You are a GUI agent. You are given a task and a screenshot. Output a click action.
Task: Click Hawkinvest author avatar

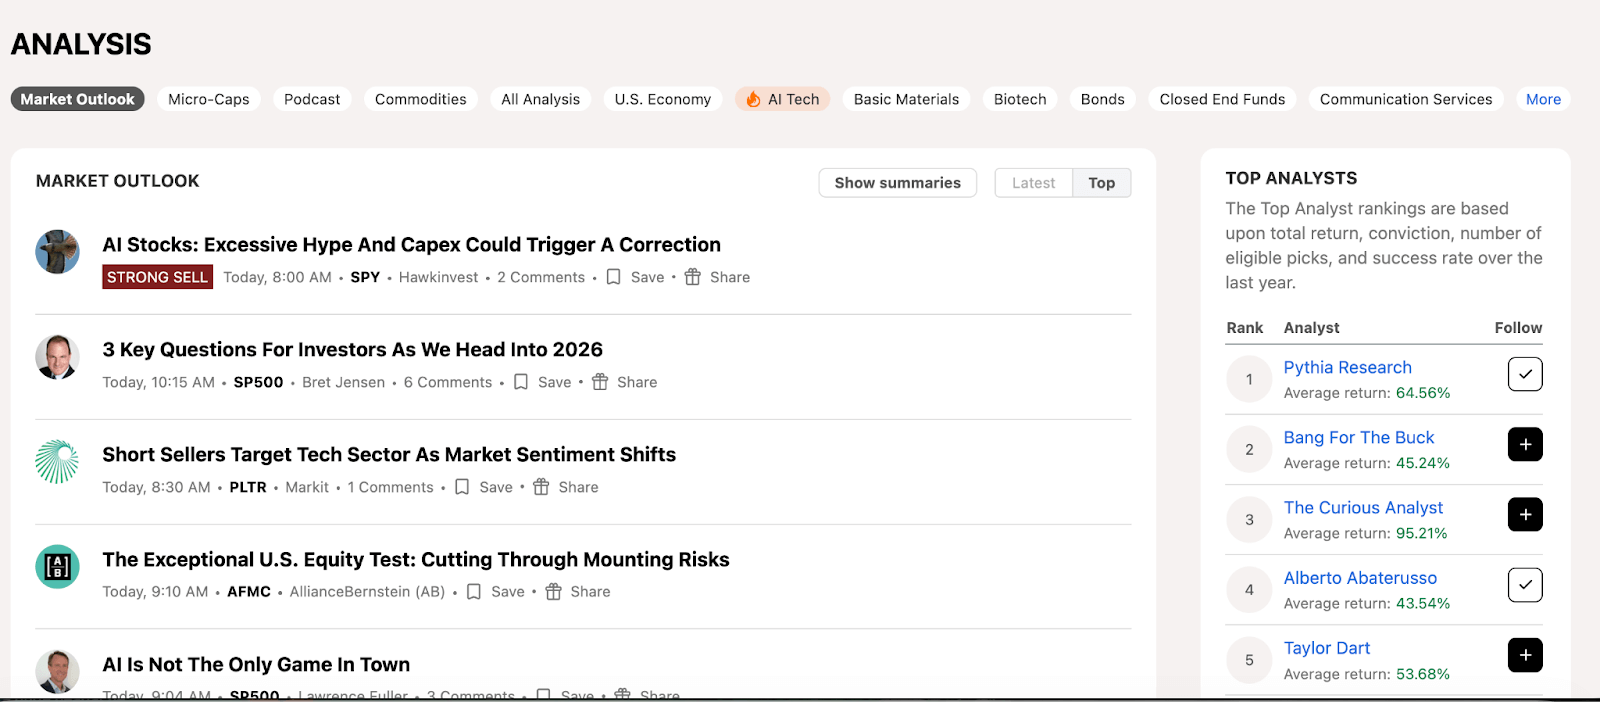[x=57, y=252]
